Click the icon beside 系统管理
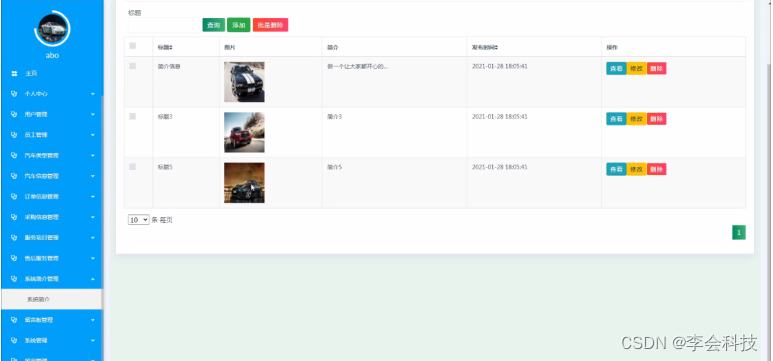Viewport: 773px width, 361px height. point(14,340)
